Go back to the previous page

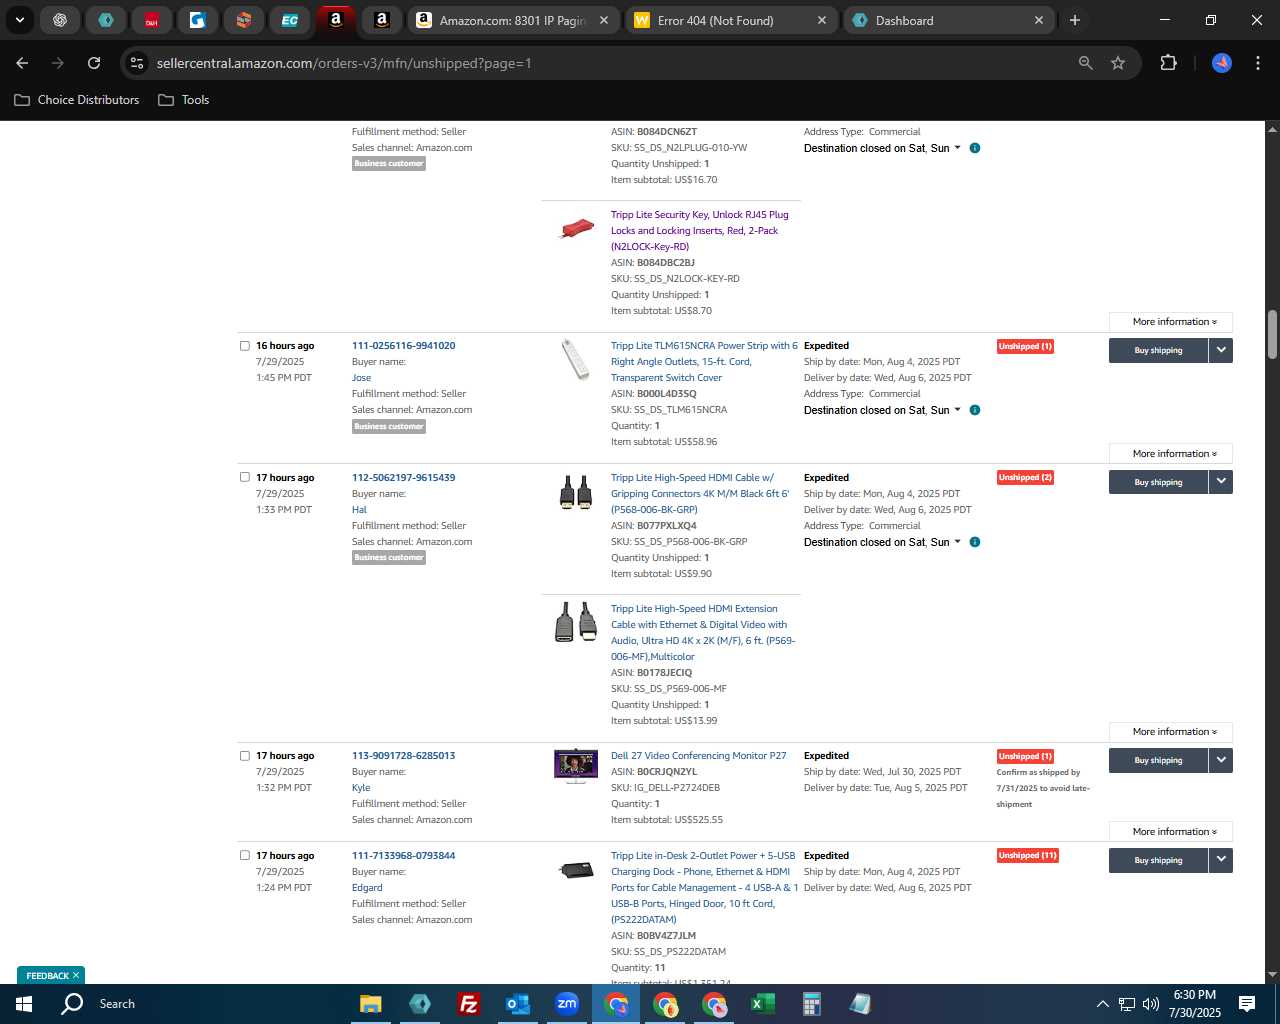[22, 63]
